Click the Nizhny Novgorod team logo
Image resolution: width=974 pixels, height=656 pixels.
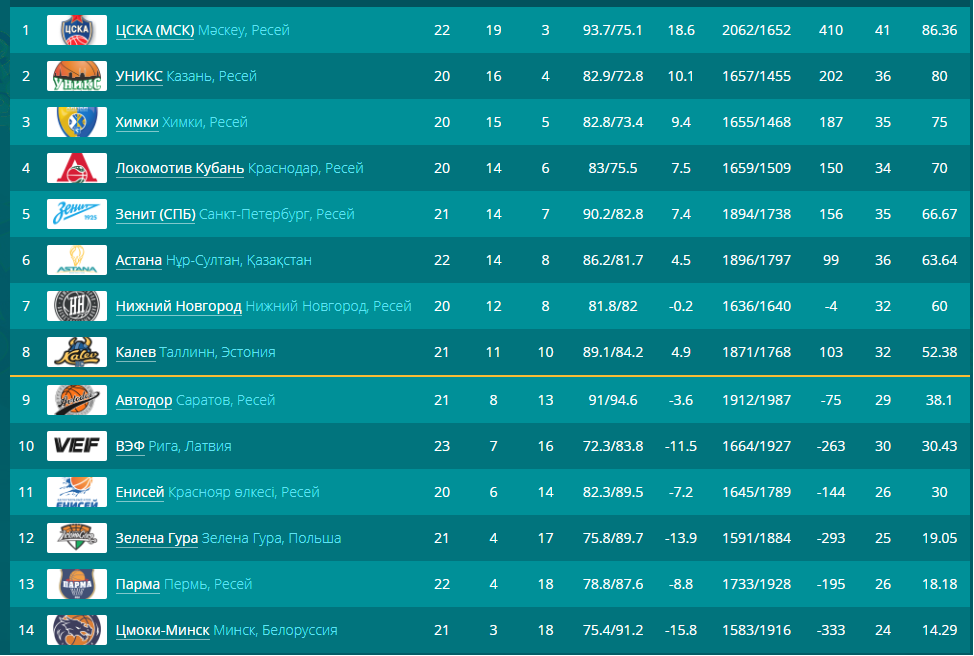(x=77, y=306)
